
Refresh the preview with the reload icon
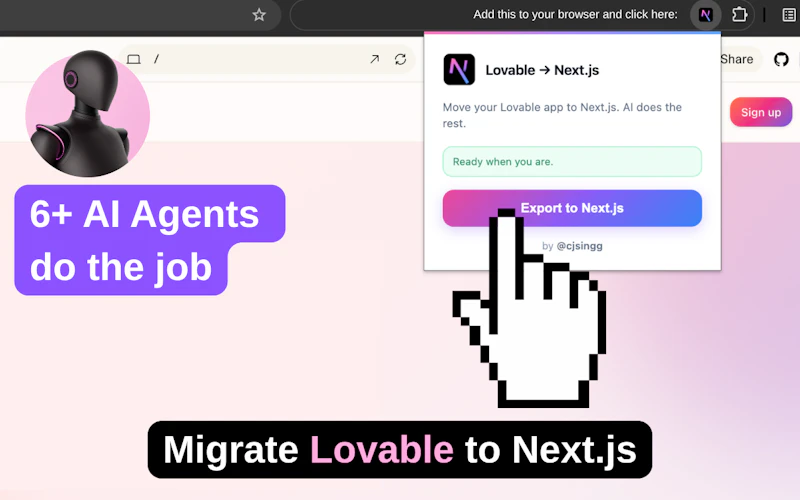tap(401, 59)
